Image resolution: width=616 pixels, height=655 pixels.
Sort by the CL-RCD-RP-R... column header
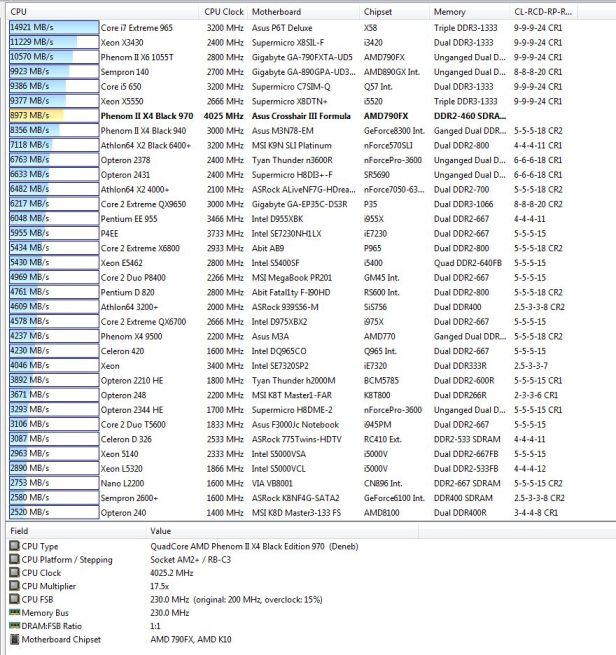543,12
